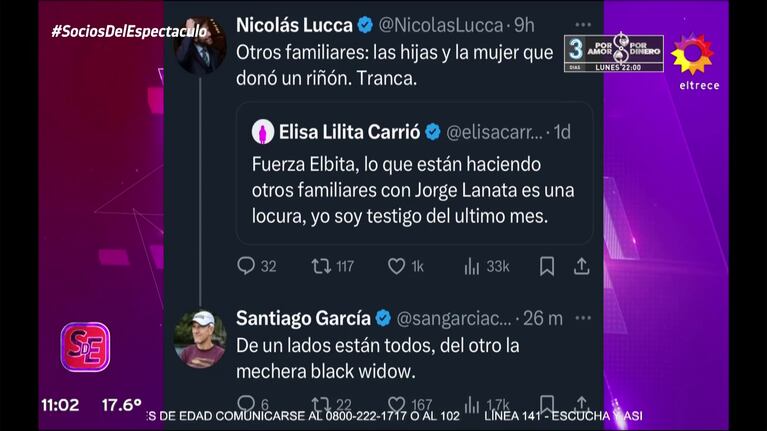Click the reply icon on Nicolás Lucca's tweet
767x431 pixels.
(246, 266)
